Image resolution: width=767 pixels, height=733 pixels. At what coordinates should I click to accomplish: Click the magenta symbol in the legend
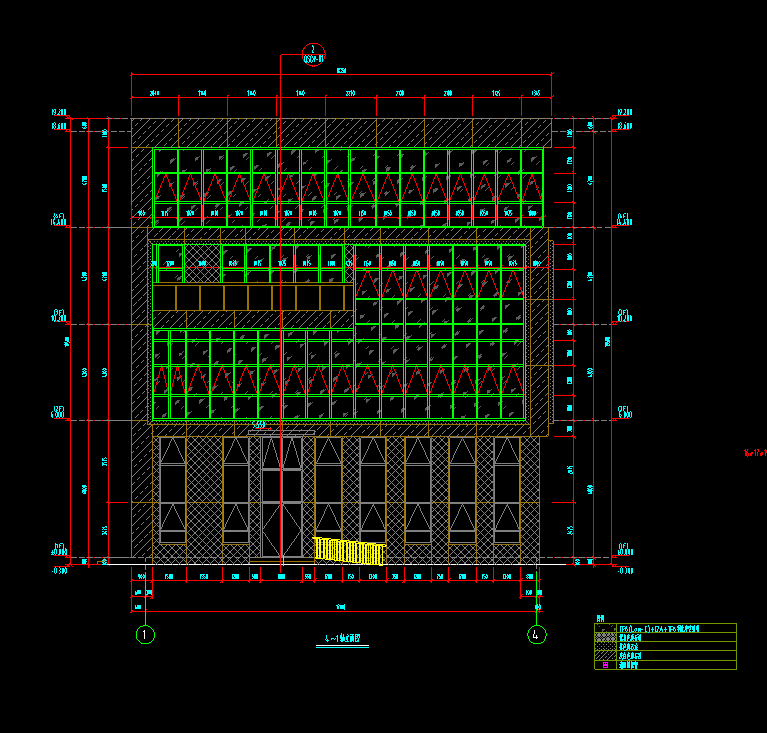[606, 665]
